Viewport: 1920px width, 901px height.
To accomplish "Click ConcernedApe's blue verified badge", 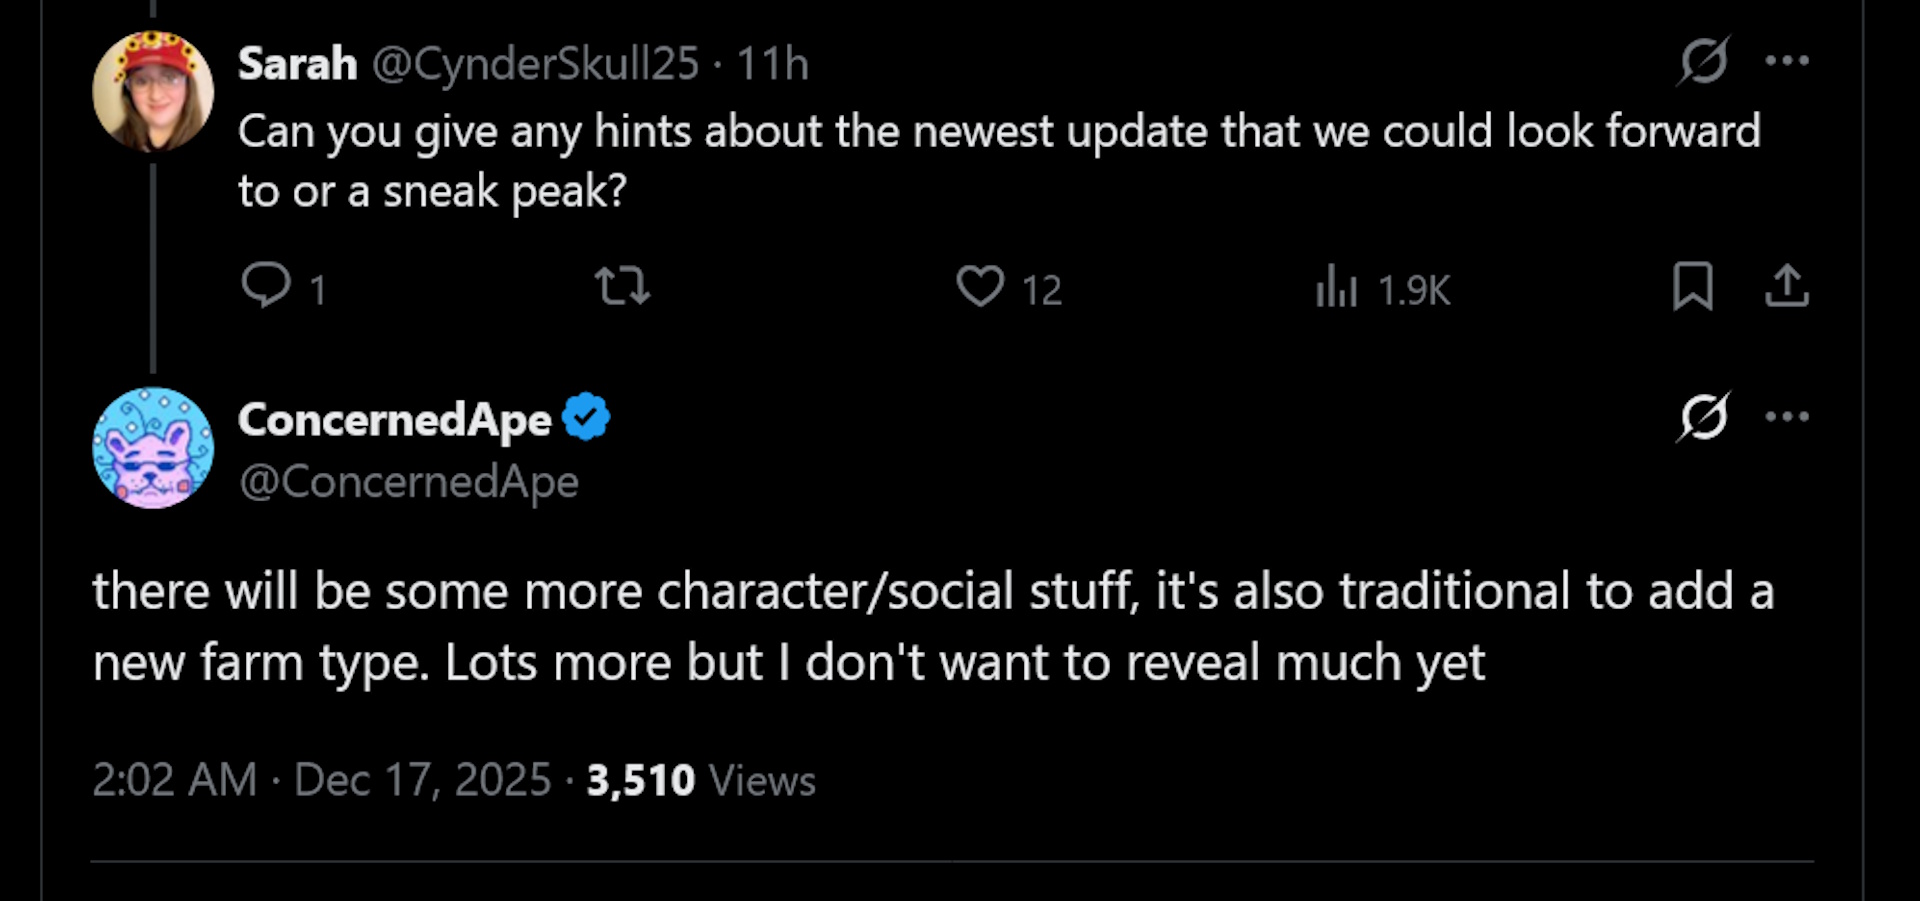I will [x=586, y=417].
